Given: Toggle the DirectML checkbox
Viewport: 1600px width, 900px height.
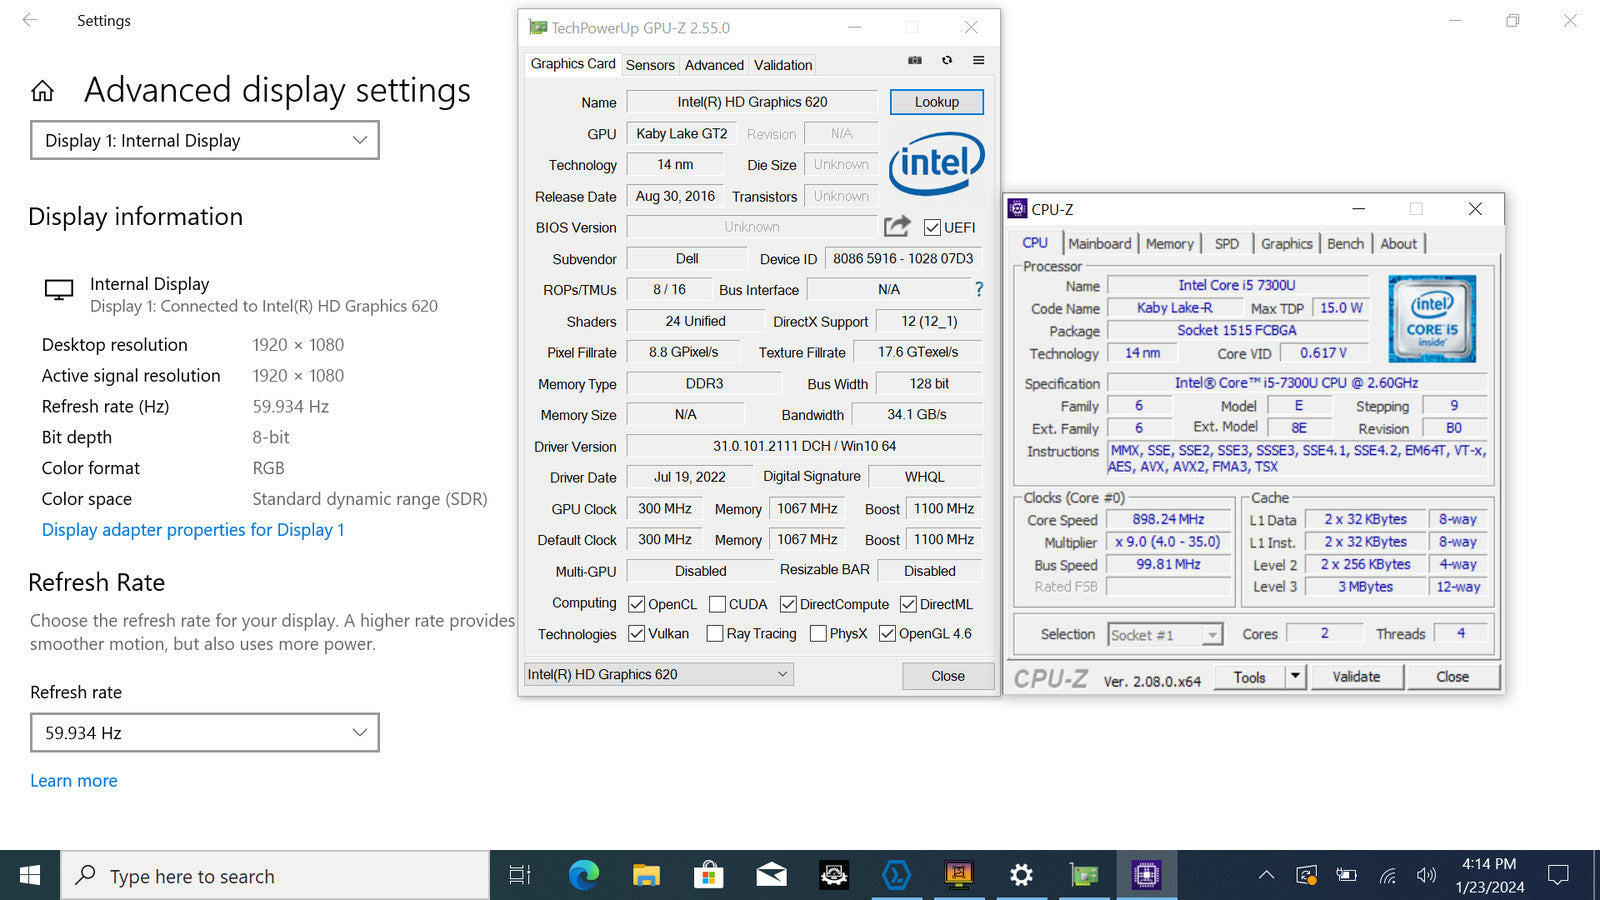Looking at the screenshot, I should tap(908, 604).
